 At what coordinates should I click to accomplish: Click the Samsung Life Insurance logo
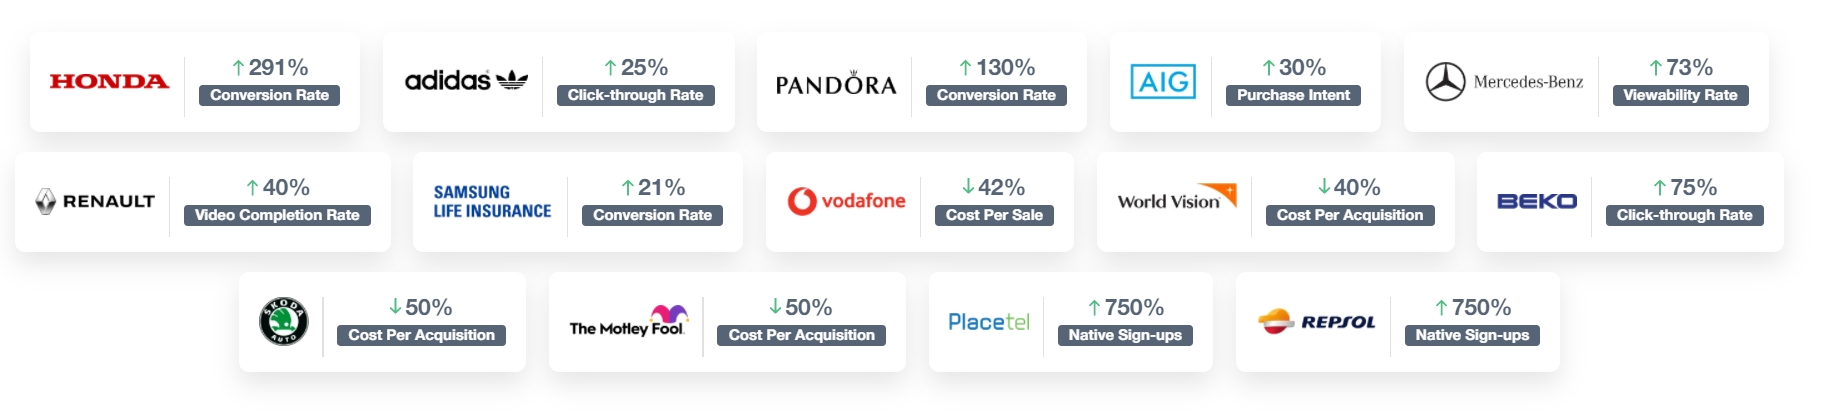492,201
